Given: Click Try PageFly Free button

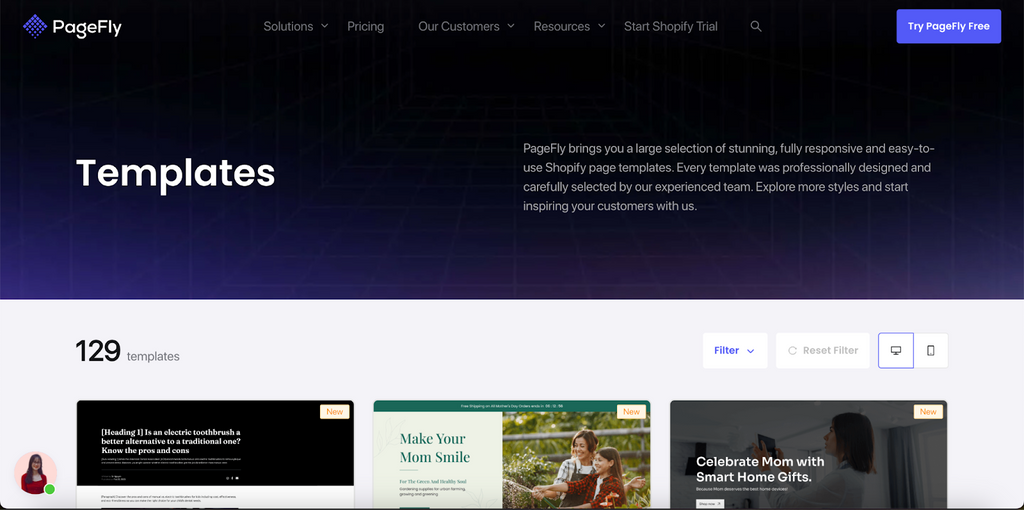Looking at the screenshot, I should (x=948, y=26).
